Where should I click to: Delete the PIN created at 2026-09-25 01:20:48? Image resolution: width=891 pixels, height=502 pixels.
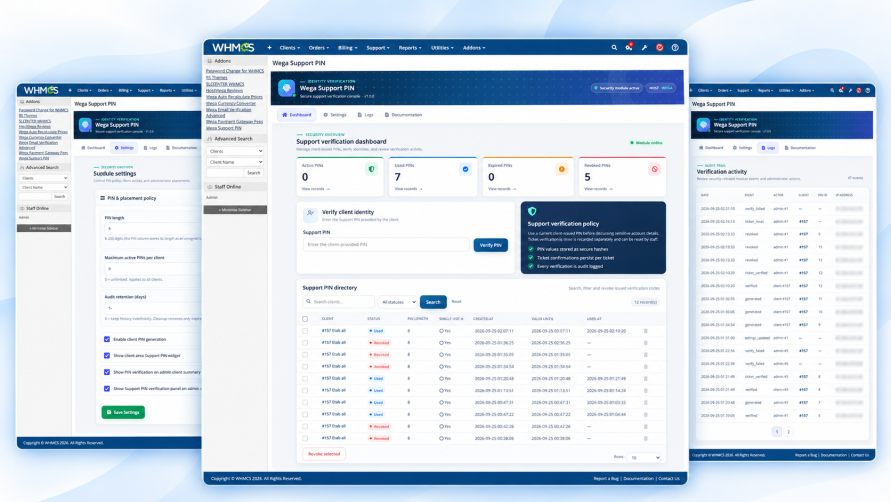click(x=646, y=379)
